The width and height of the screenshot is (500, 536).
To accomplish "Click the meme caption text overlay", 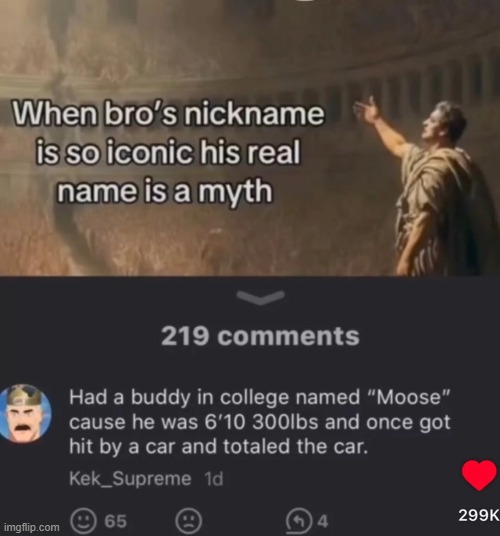I will click(168, 152).
